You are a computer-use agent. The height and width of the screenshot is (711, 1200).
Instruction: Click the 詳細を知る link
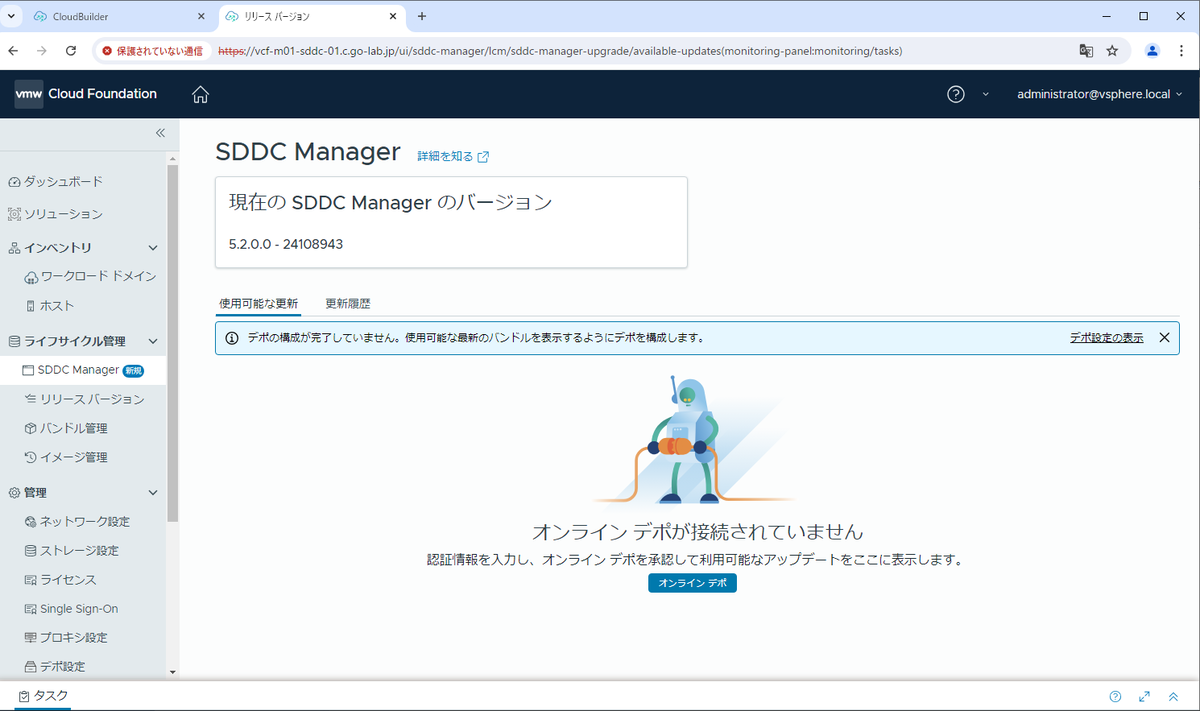click(453, 157)
